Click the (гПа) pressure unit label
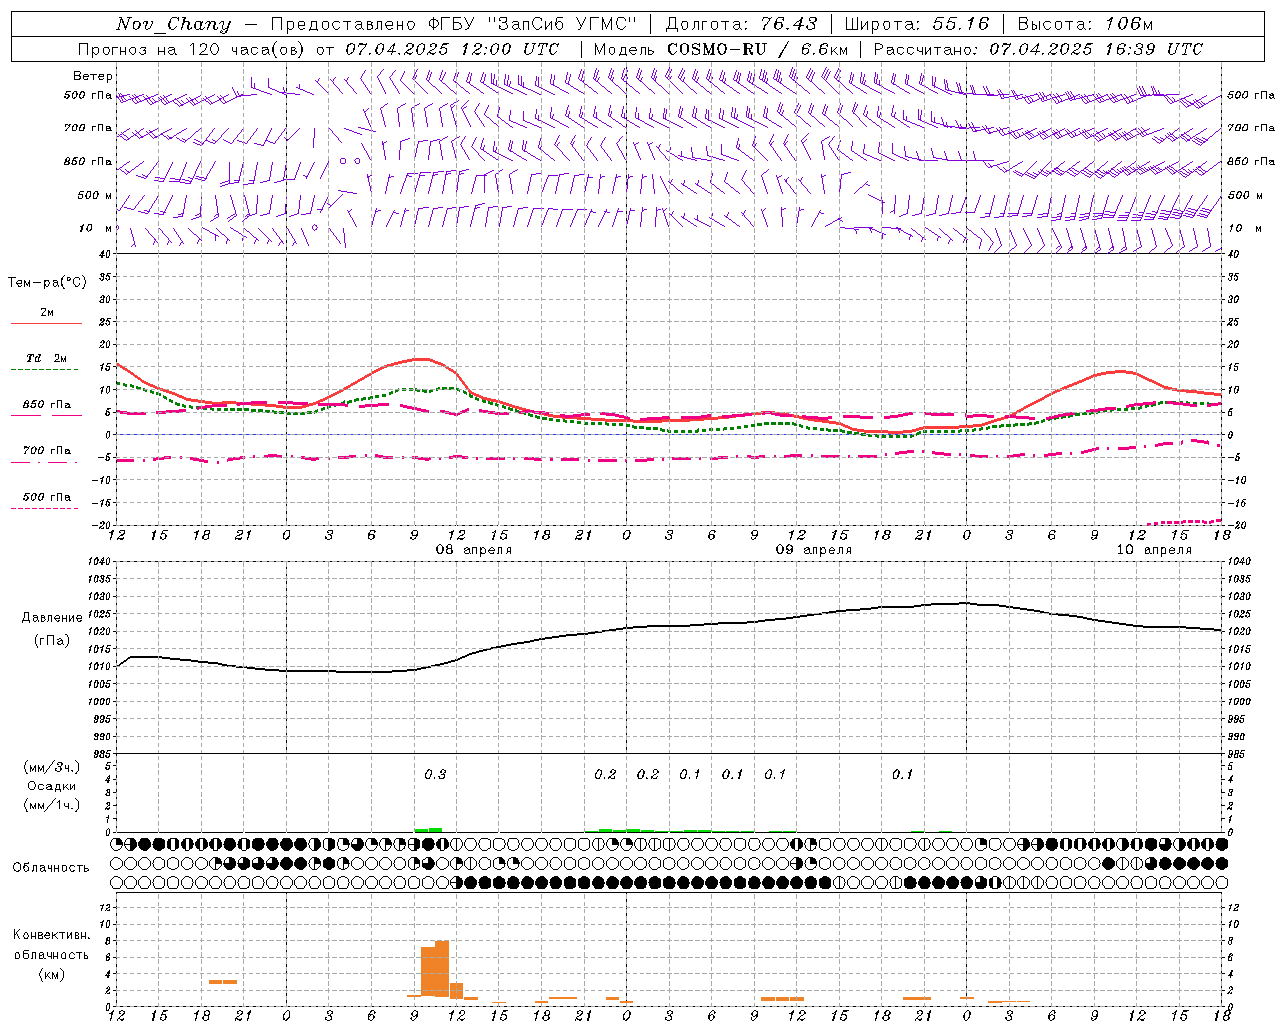Image resolution: width=1280 pixels, height=1024 pixels. [52, 641]
